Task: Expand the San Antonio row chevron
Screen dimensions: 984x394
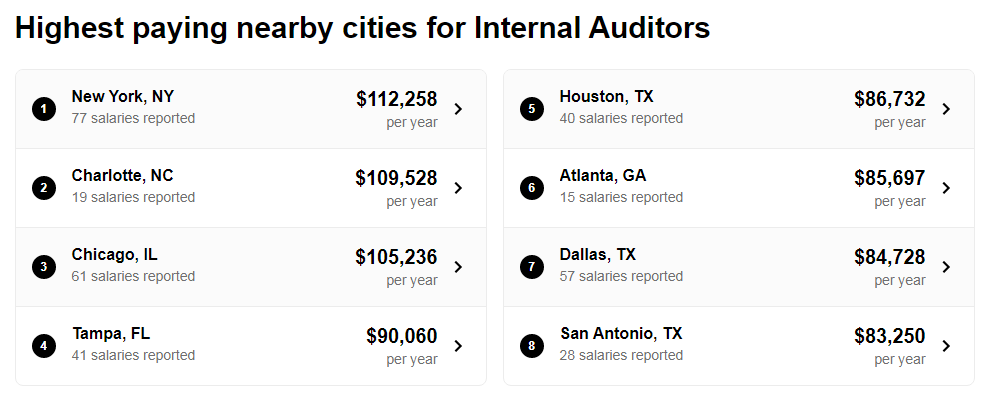Action: pyautogui.click(x=946, y=346)
